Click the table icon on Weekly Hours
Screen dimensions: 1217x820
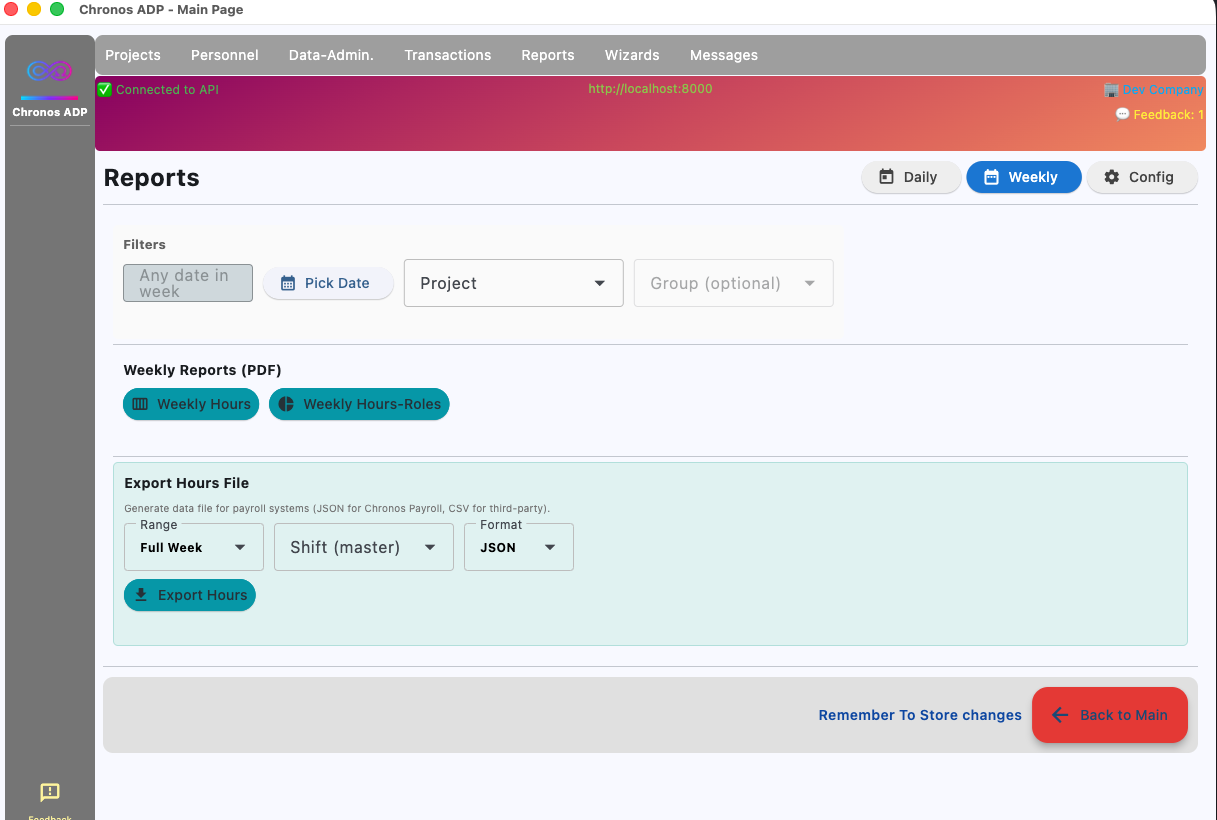140,404
